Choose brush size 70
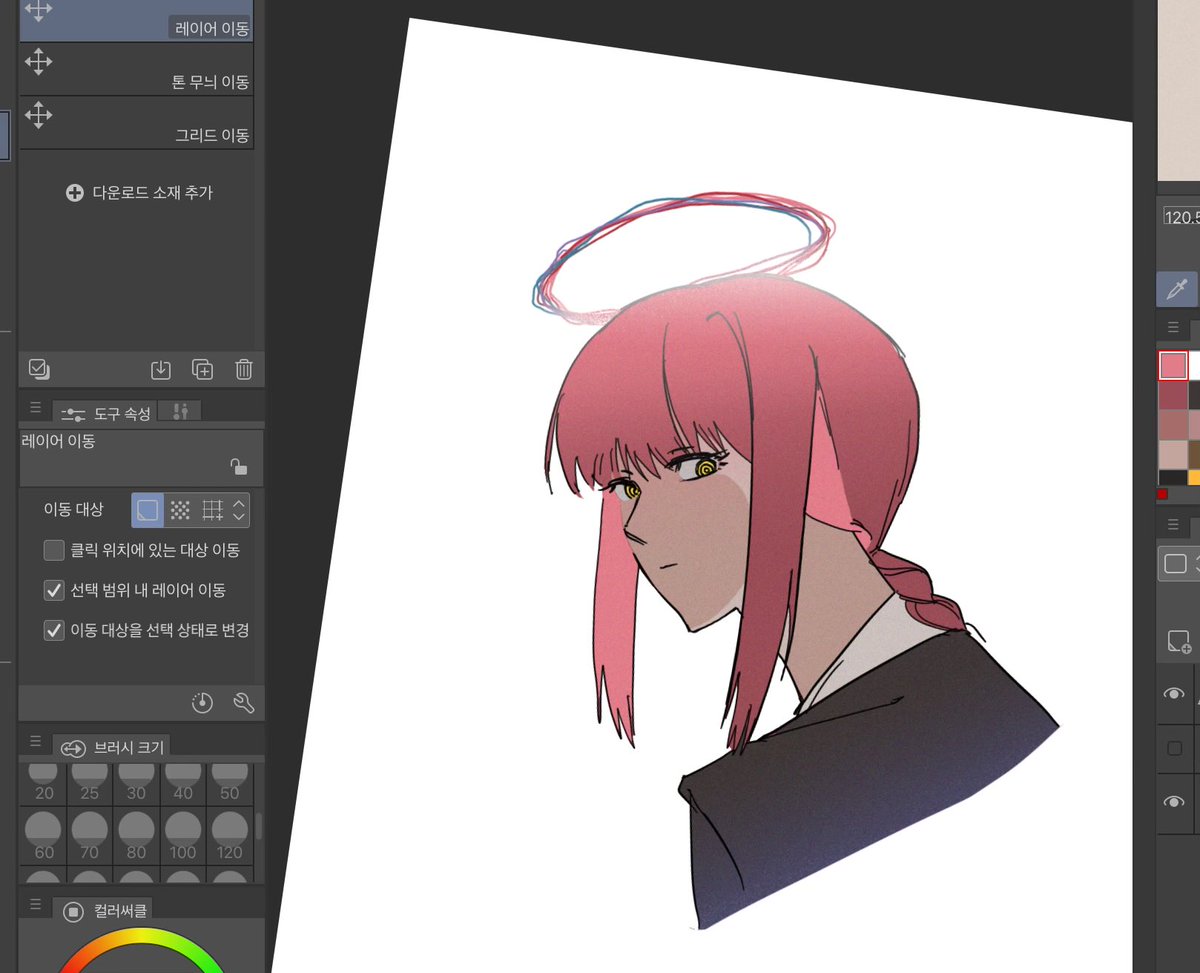1200x973 pixels. [x=90, y=835]
